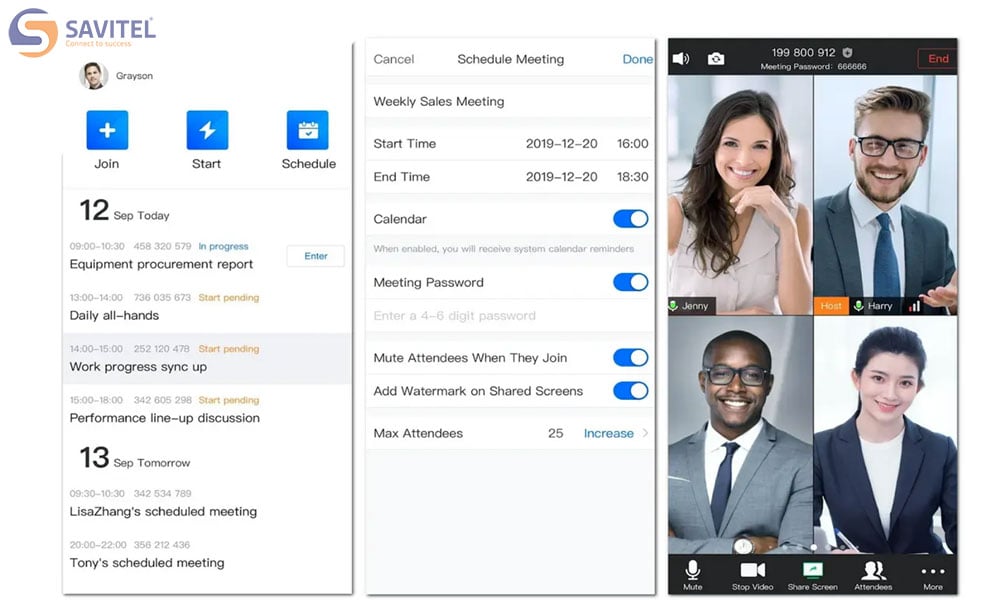Start sharing with Share Screen icon
Image resolution: width=1000 pixels, height=600 pixels.
click(x=812, y=570)
